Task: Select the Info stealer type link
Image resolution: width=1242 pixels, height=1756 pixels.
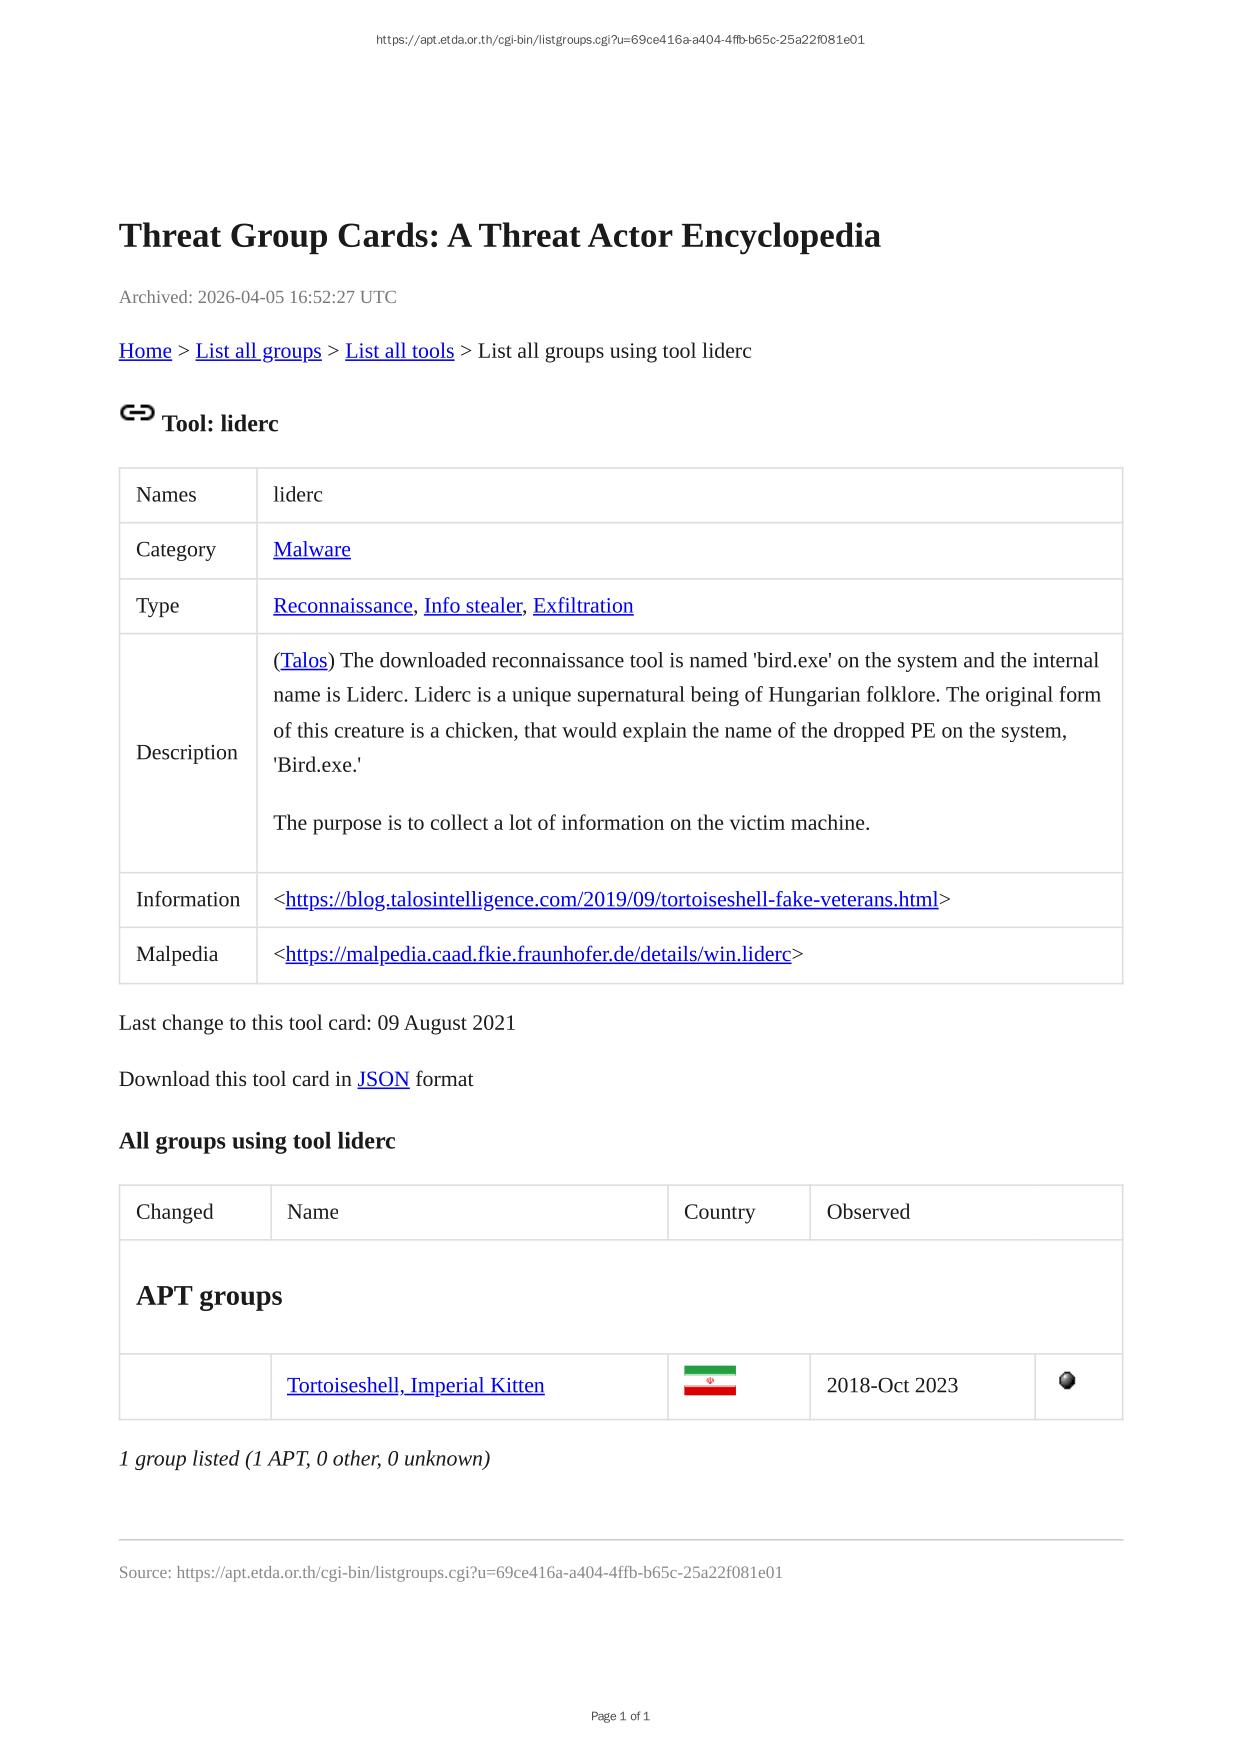Action: pos(472,605)
